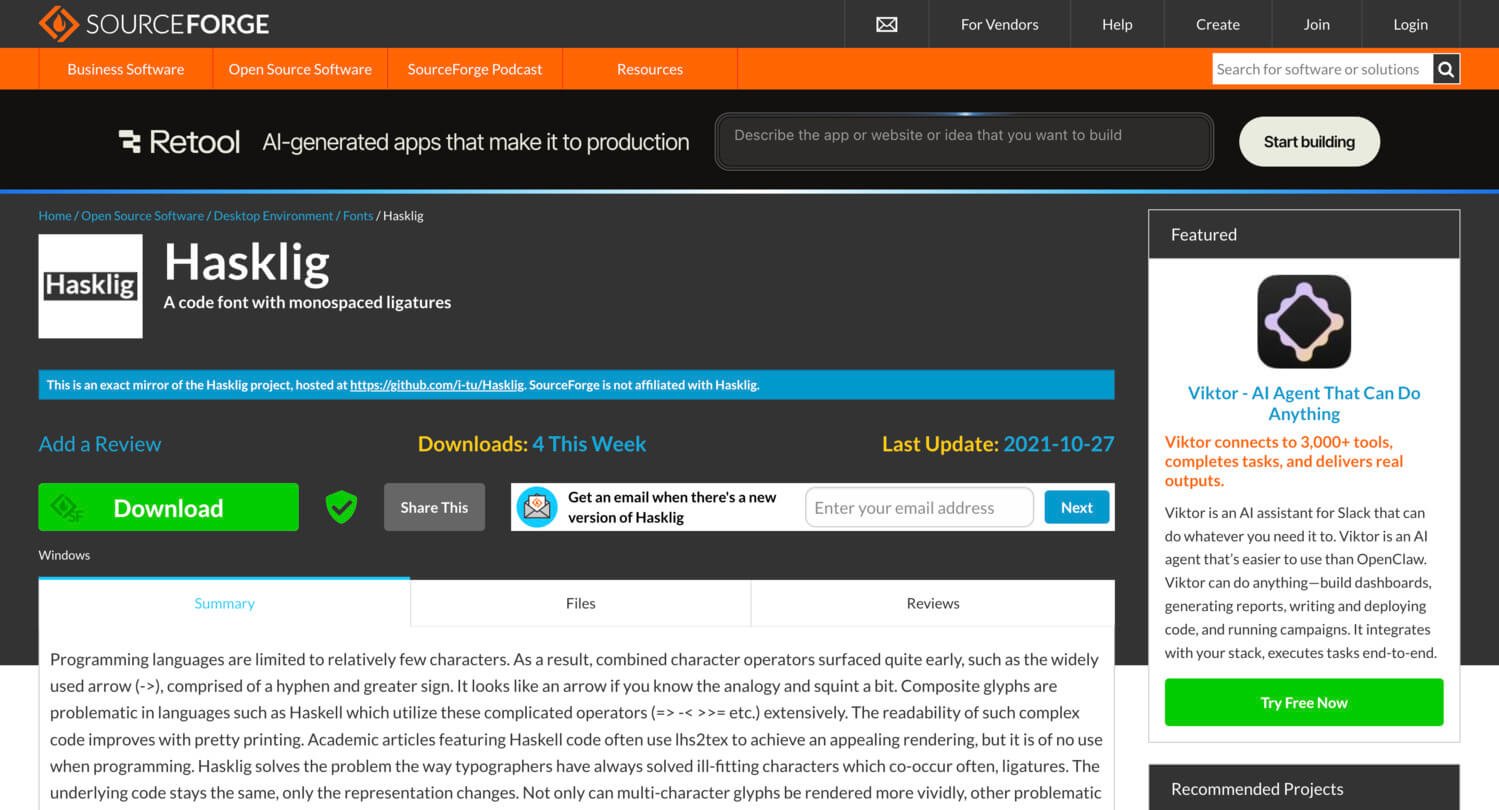Open the envelope mail icon in header
Image resolution: width=1499 pixels, height=810 pixels.
[887, 24]
